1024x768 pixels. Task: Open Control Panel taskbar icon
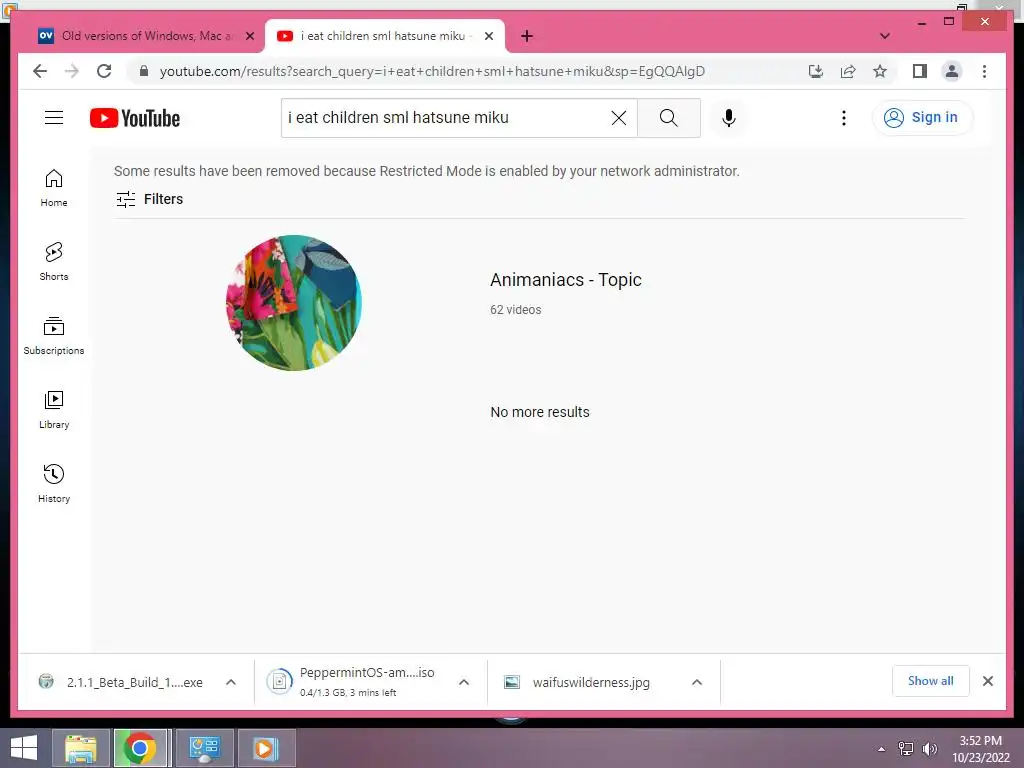(x=204, y=748)
